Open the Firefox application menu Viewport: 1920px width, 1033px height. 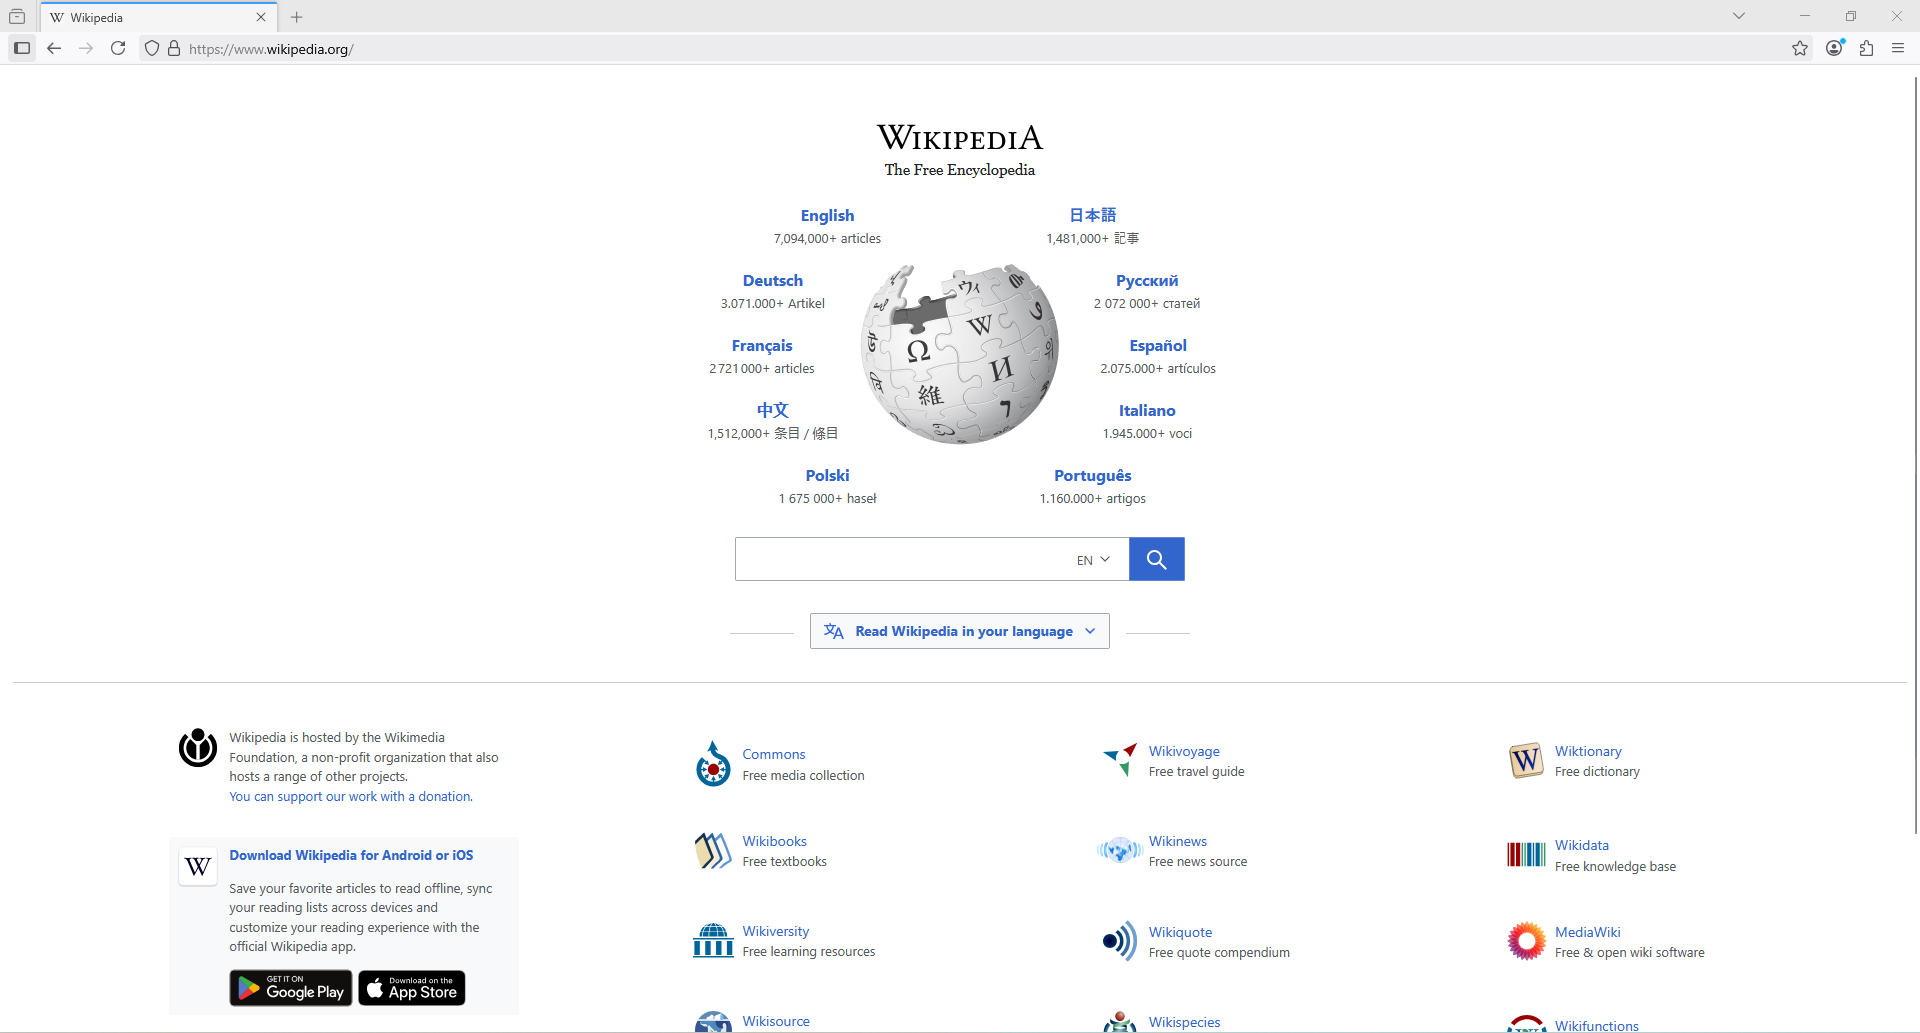1898,48
